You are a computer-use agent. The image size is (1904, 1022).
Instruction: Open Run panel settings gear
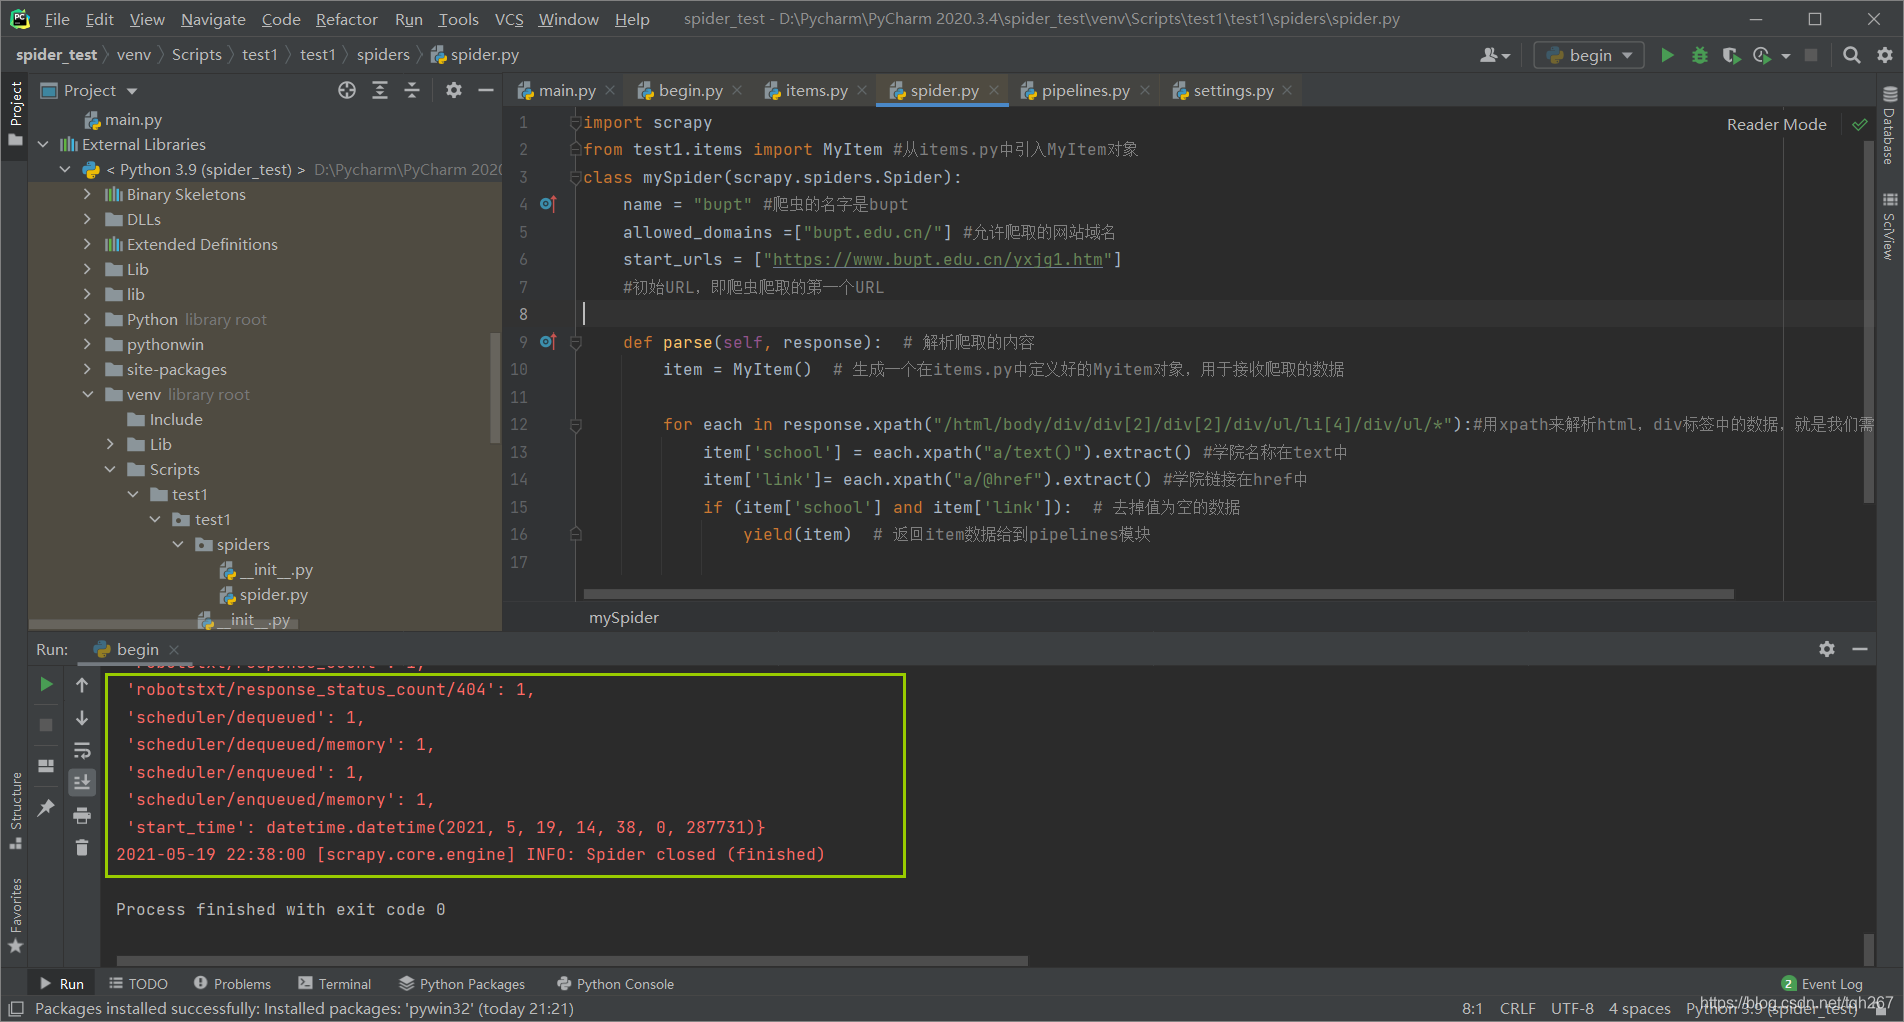(1827, 649)
